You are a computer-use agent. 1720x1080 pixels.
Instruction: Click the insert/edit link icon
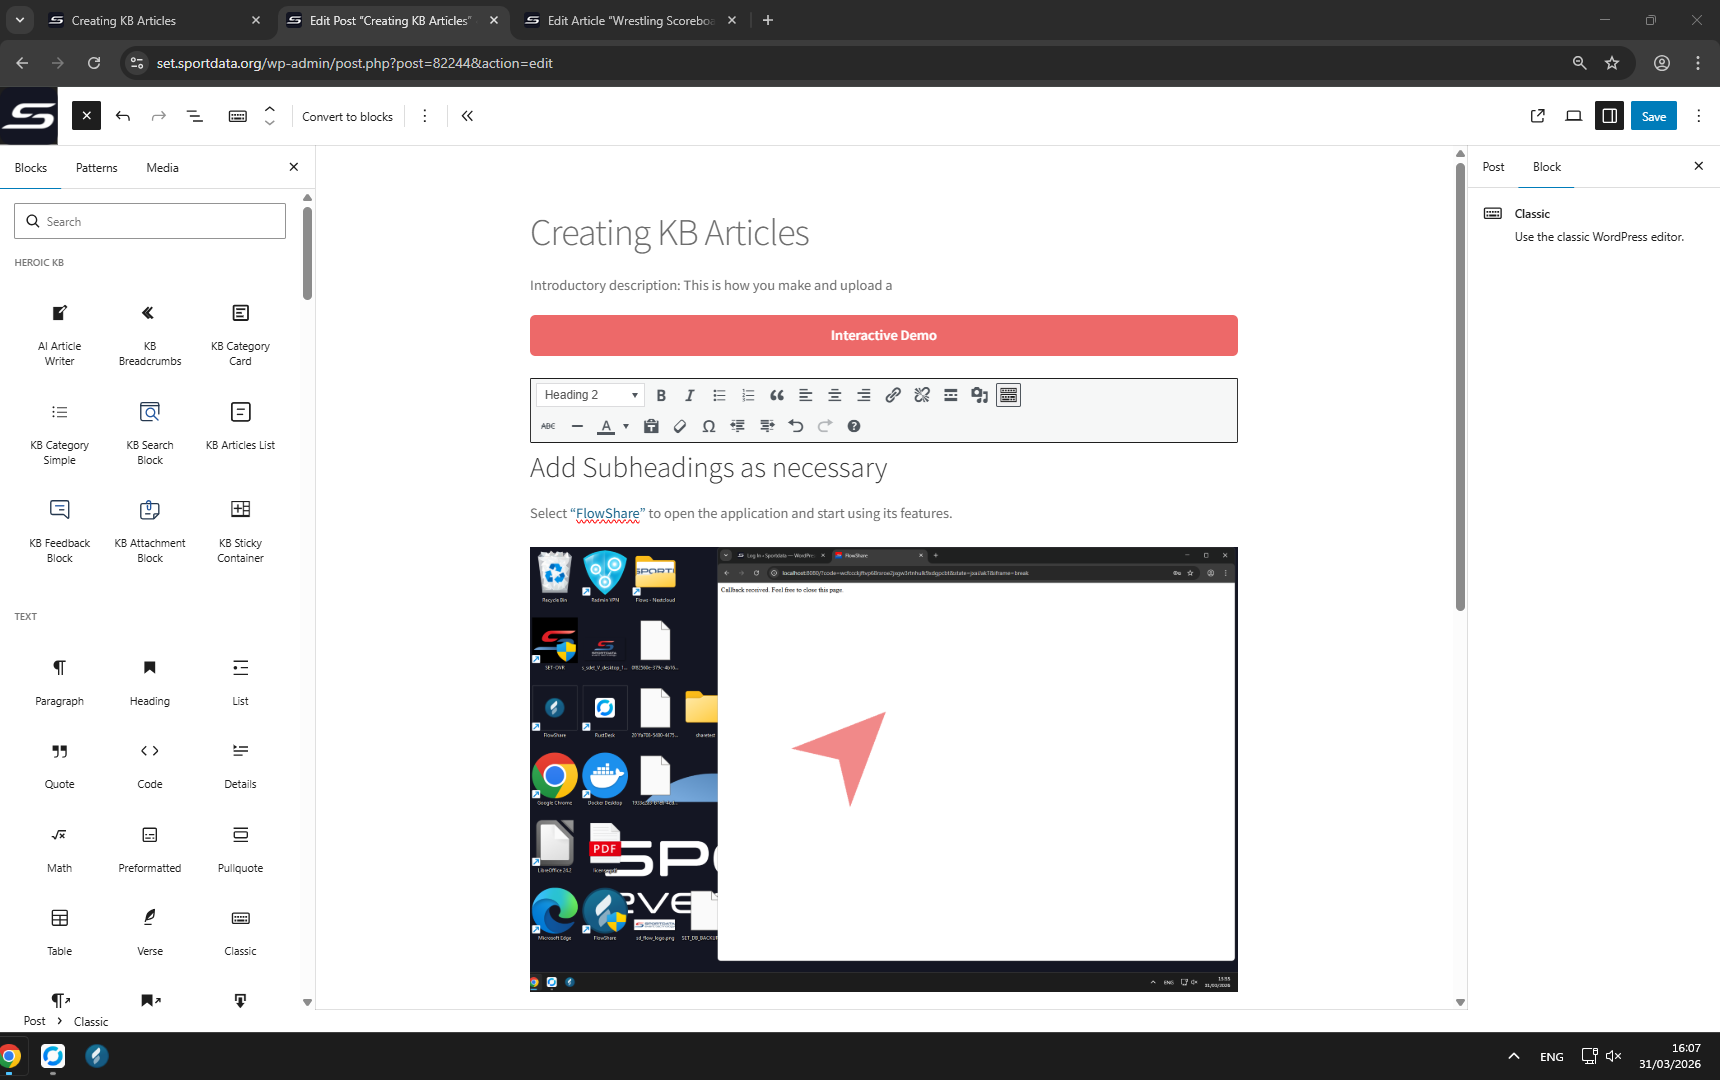point(893,395)
